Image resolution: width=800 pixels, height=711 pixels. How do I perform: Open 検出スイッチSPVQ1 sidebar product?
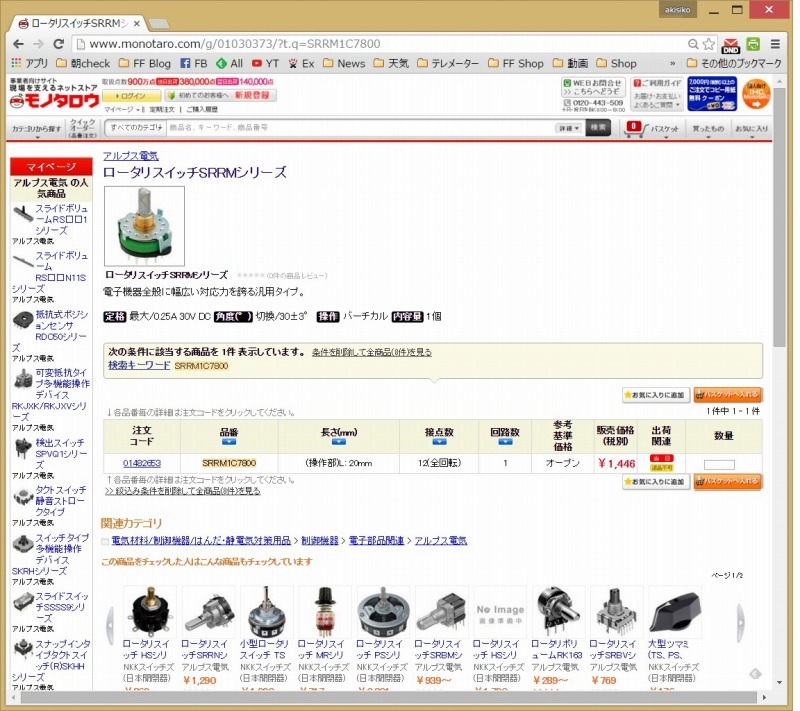pos(51,454)
